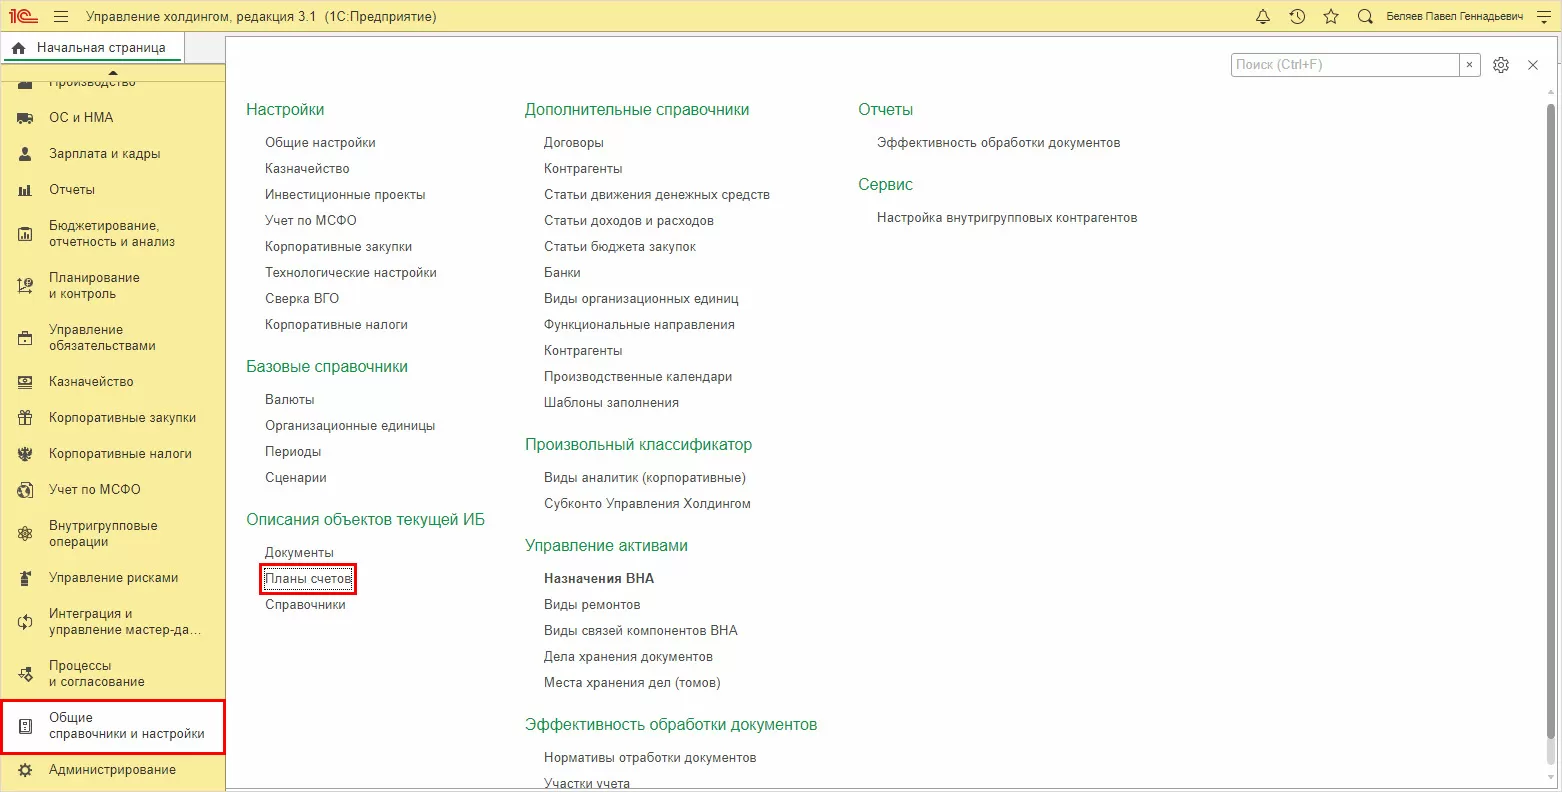Close the functions panel with X
The image size is (1562, 792).
[x=1533, y=65]
